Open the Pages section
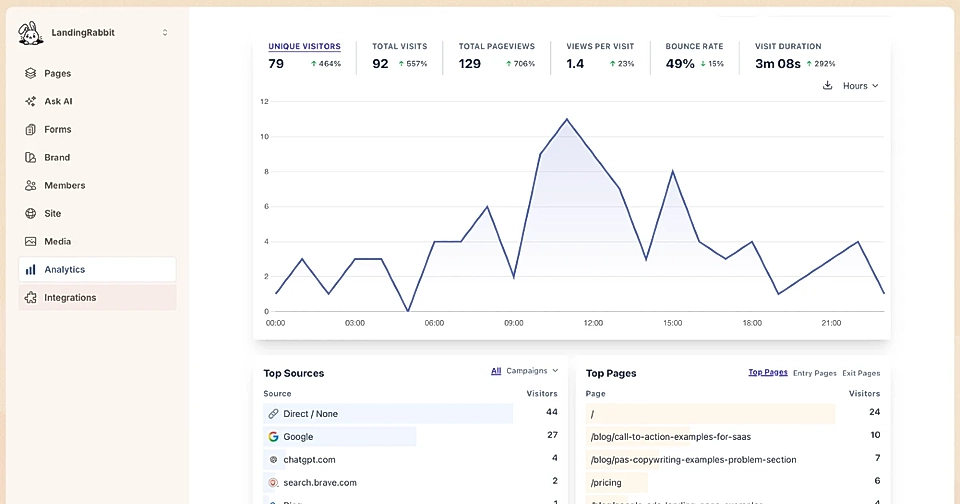Image resolution: width=960 pixels, height=504 pixels. pyautogui.click(x=97, y=73)
